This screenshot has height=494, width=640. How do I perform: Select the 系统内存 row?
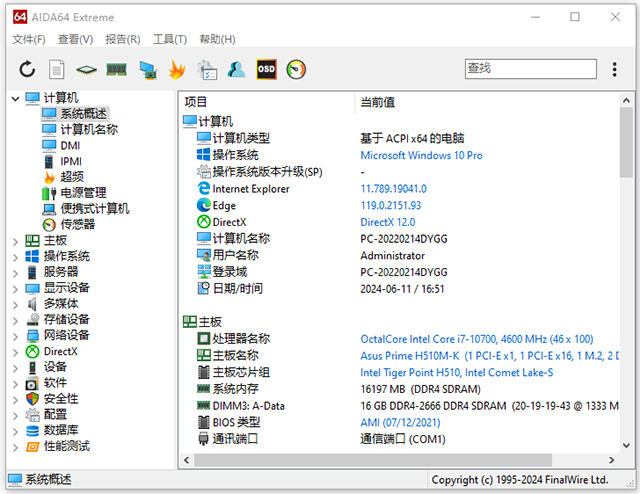(x=399, y=389)
